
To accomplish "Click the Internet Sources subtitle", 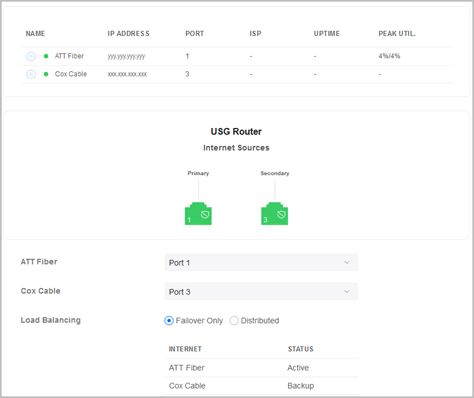I will click(x=236, y=148).
